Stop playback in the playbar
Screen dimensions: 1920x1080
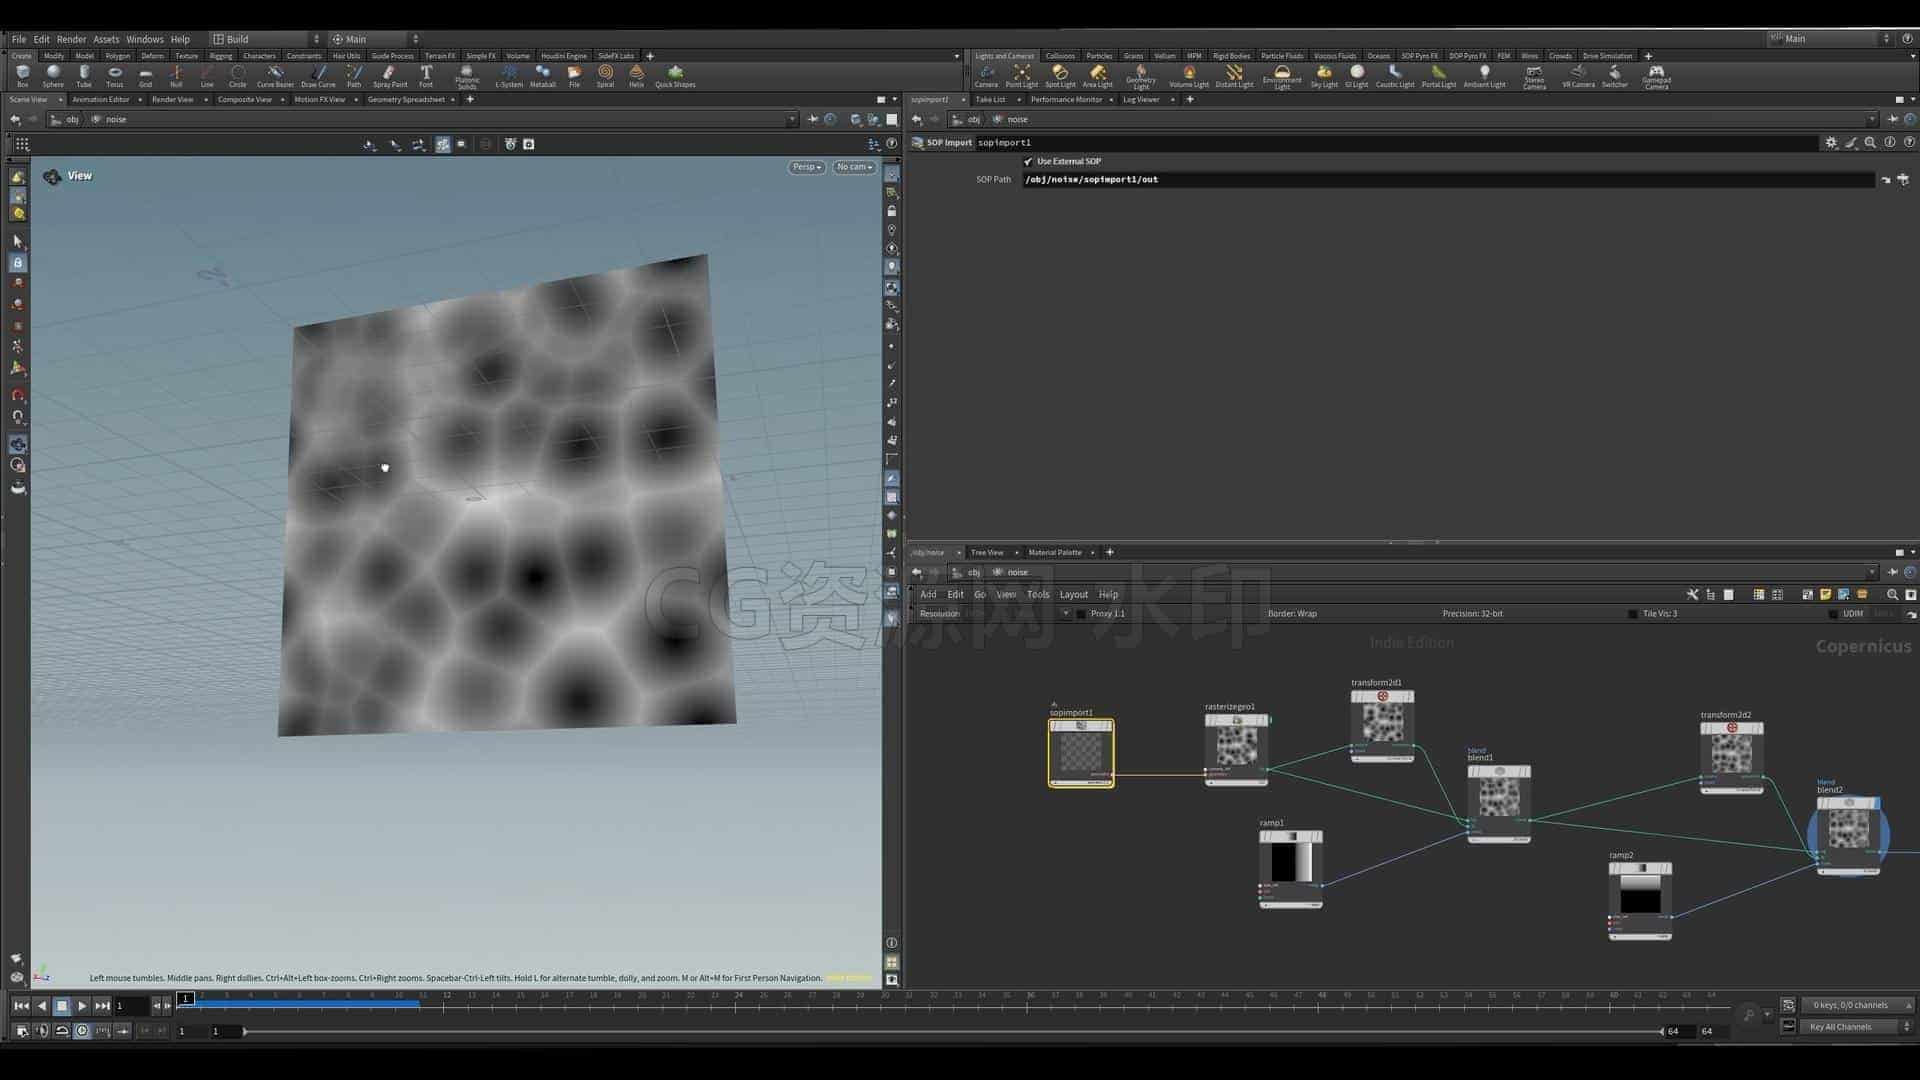[x=61, y=1005]
